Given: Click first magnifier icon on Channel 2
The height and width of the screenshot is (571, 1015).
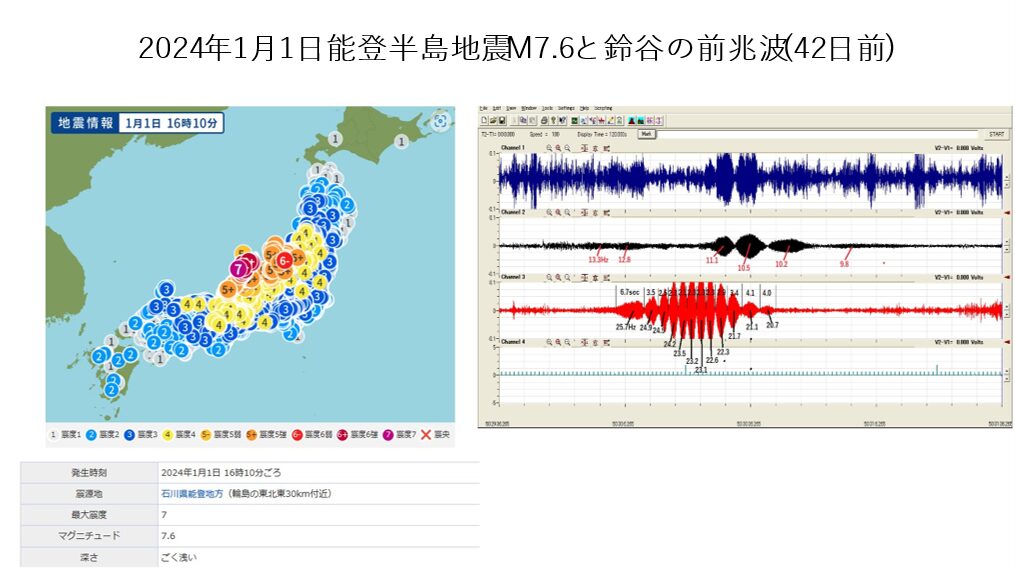Looking at the screenshot, I should click(x=549, y=213).
